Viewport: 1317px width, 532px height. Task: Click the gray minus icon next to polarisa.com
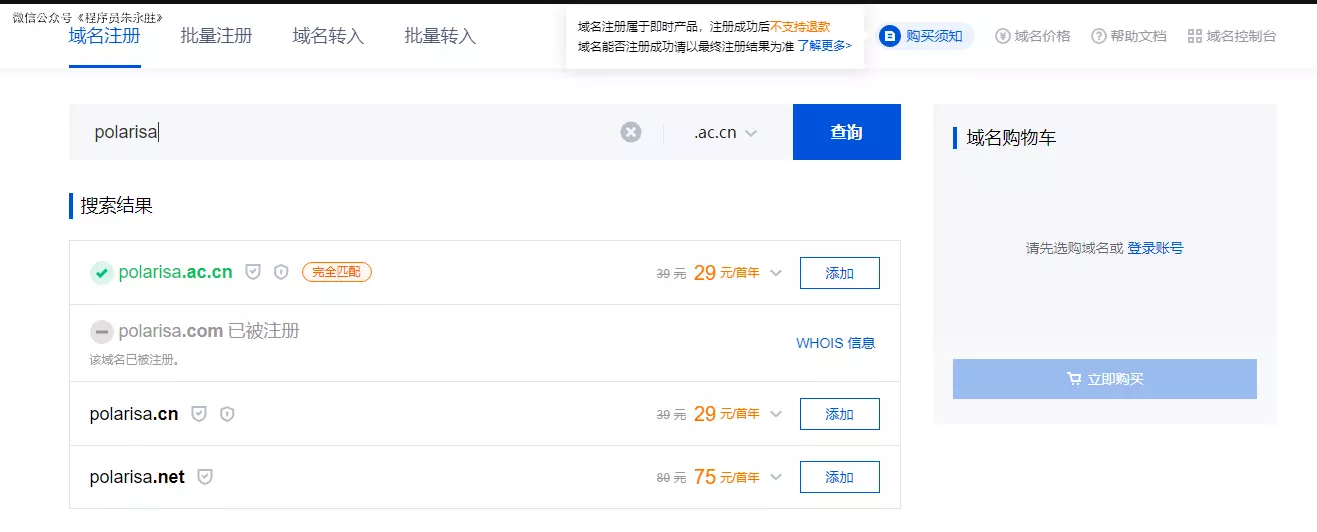(101, 332)
